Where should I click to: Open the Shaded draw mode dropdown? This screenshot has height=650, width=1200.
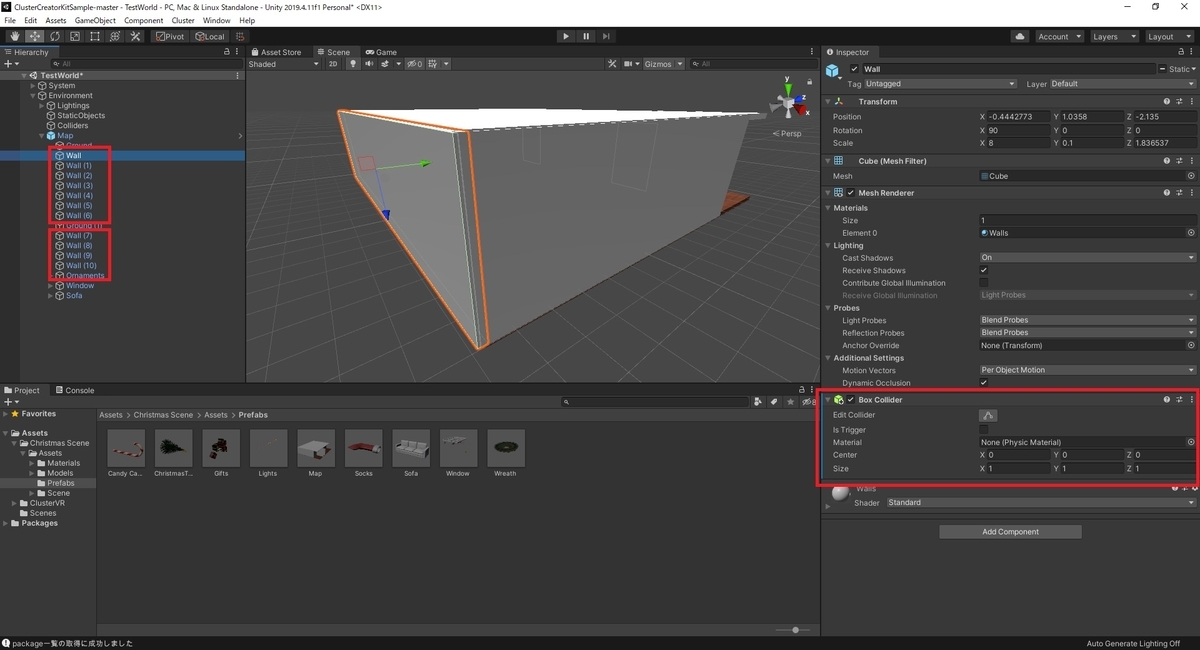click(284, 64)
